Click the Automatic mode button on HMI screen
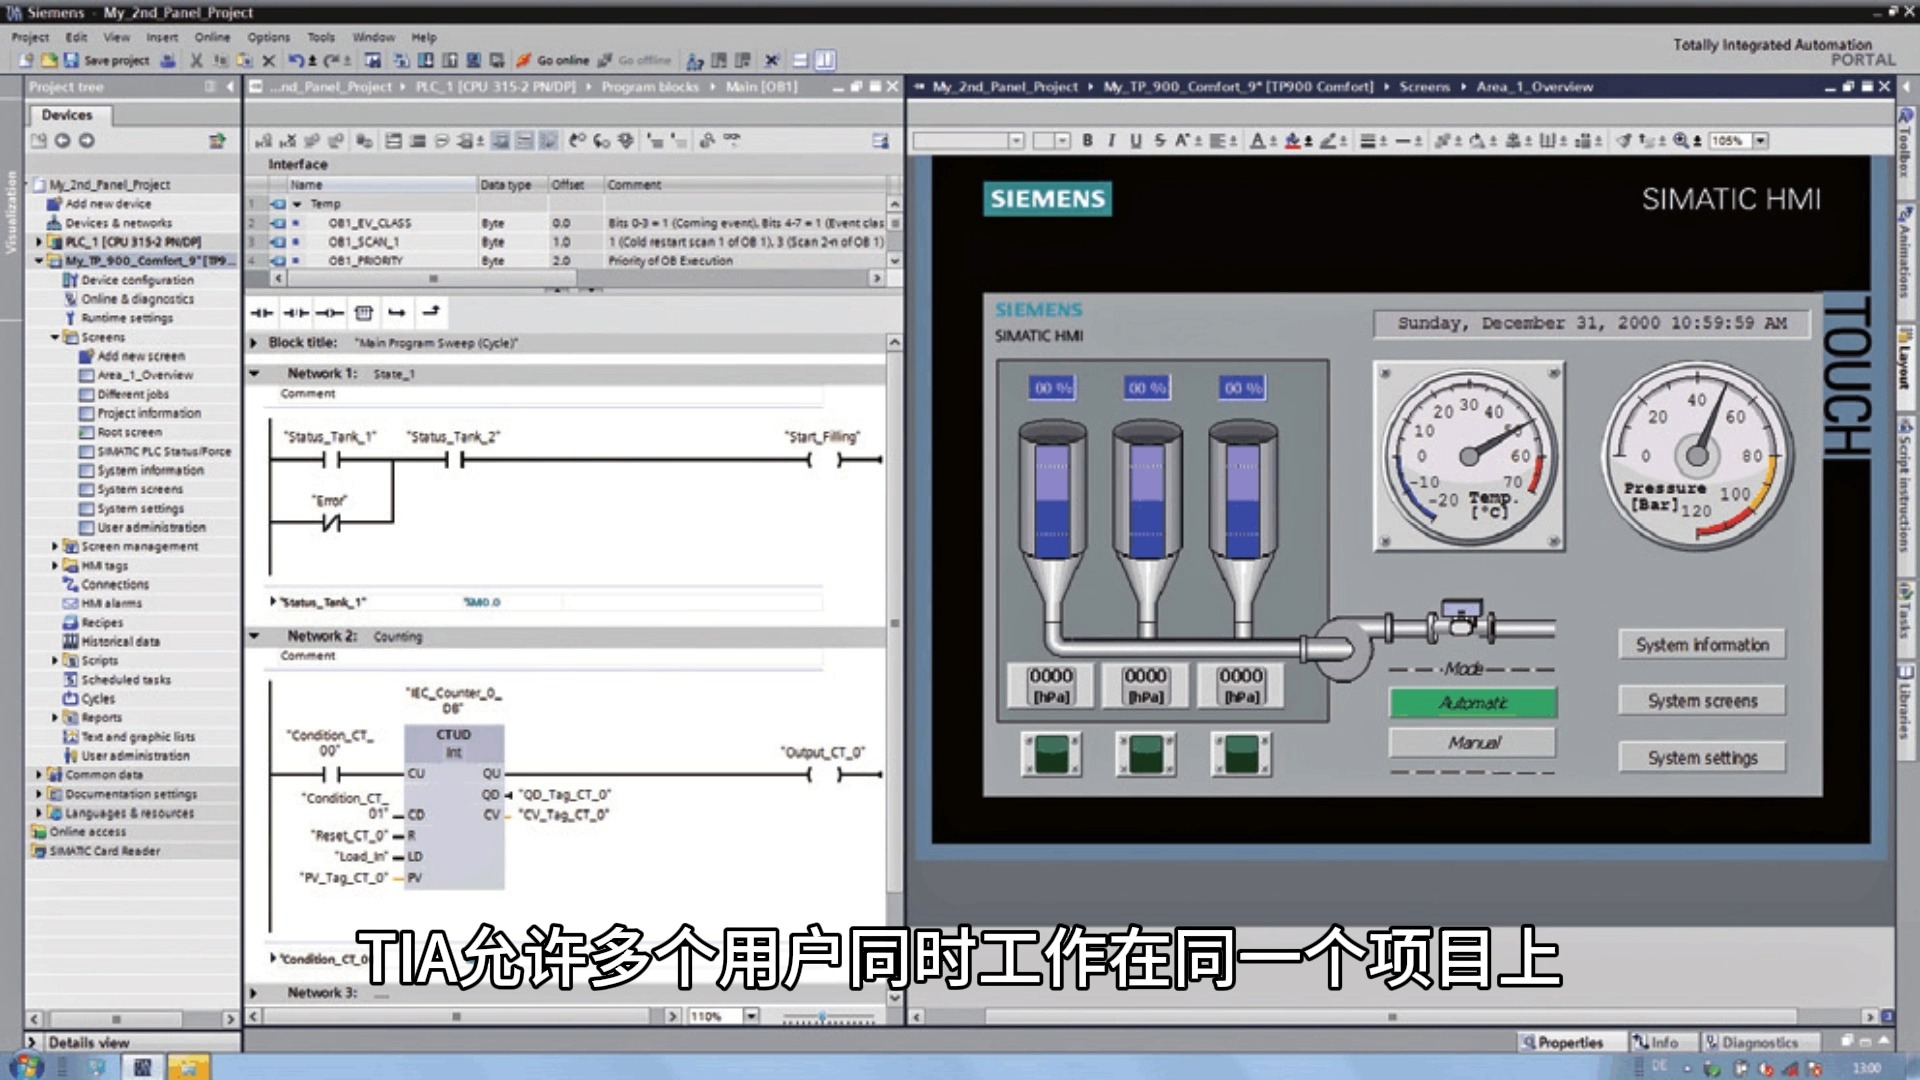Viewport: 1920px width, 1080px height. click(1473, 703)
